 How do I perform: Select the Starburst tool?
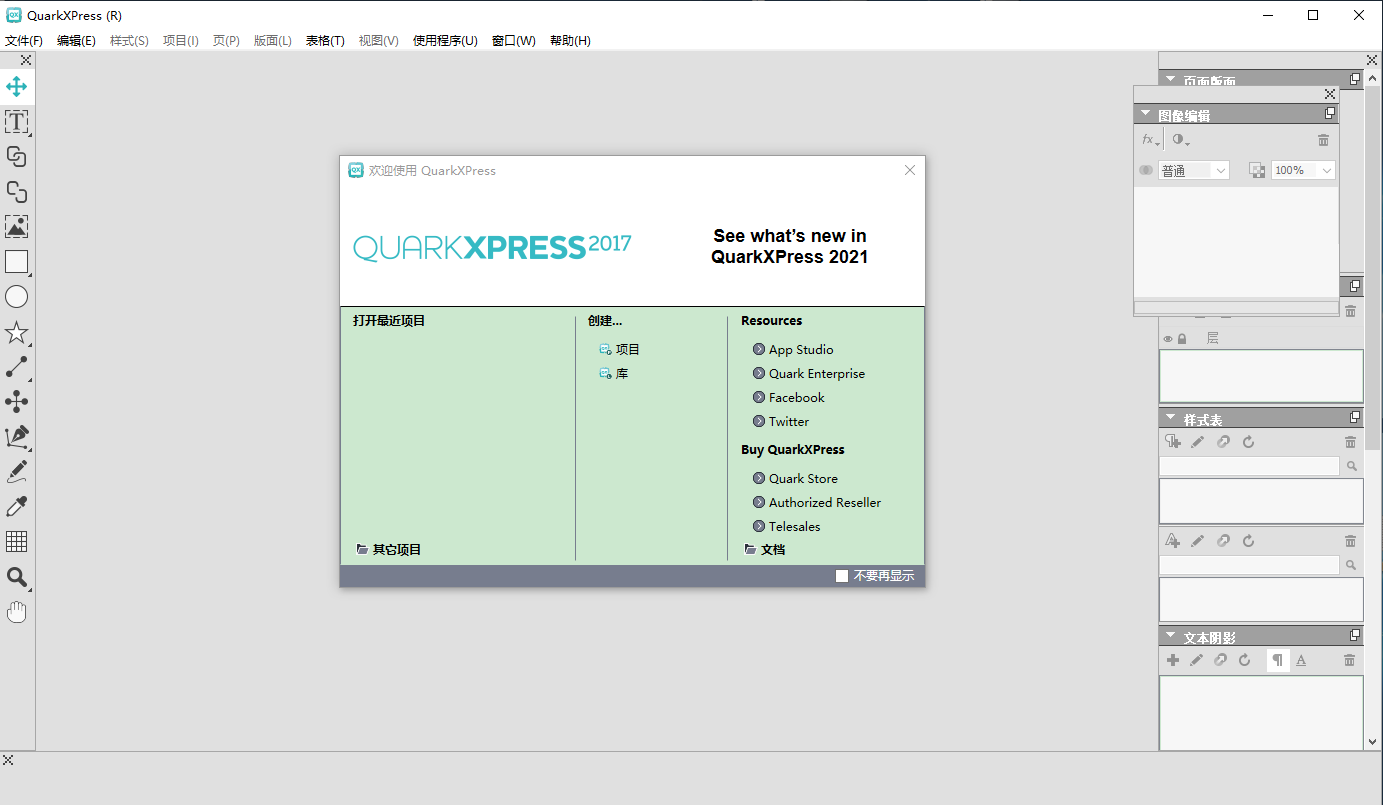click(16, 332)
